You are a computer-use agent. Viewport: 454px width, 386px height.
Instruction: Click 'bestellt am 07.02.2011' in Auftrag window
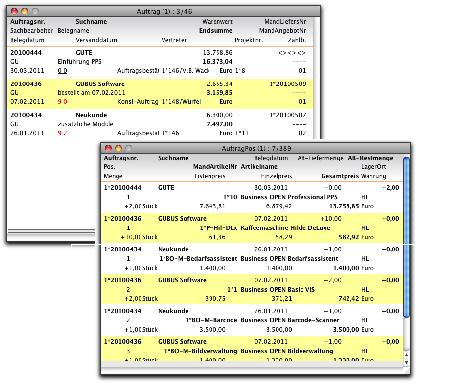coord(91,93)
